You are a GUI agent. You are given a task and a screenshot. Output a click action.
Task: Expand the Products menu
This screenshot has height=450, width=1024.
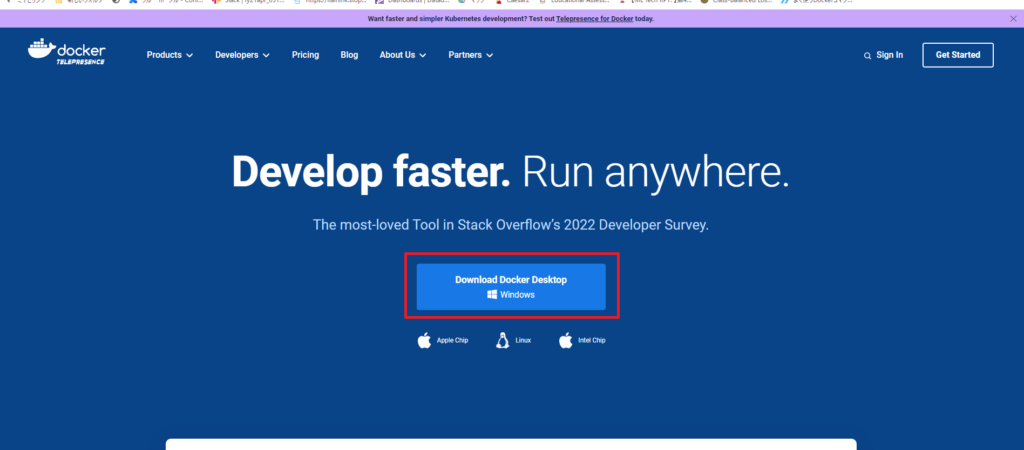170,55
